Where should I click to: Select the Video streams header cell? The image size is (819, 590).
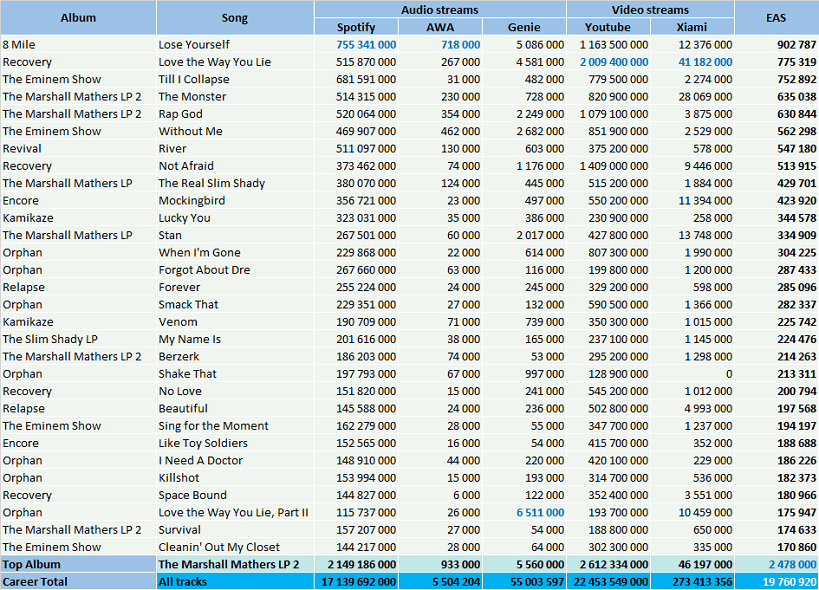650,9
